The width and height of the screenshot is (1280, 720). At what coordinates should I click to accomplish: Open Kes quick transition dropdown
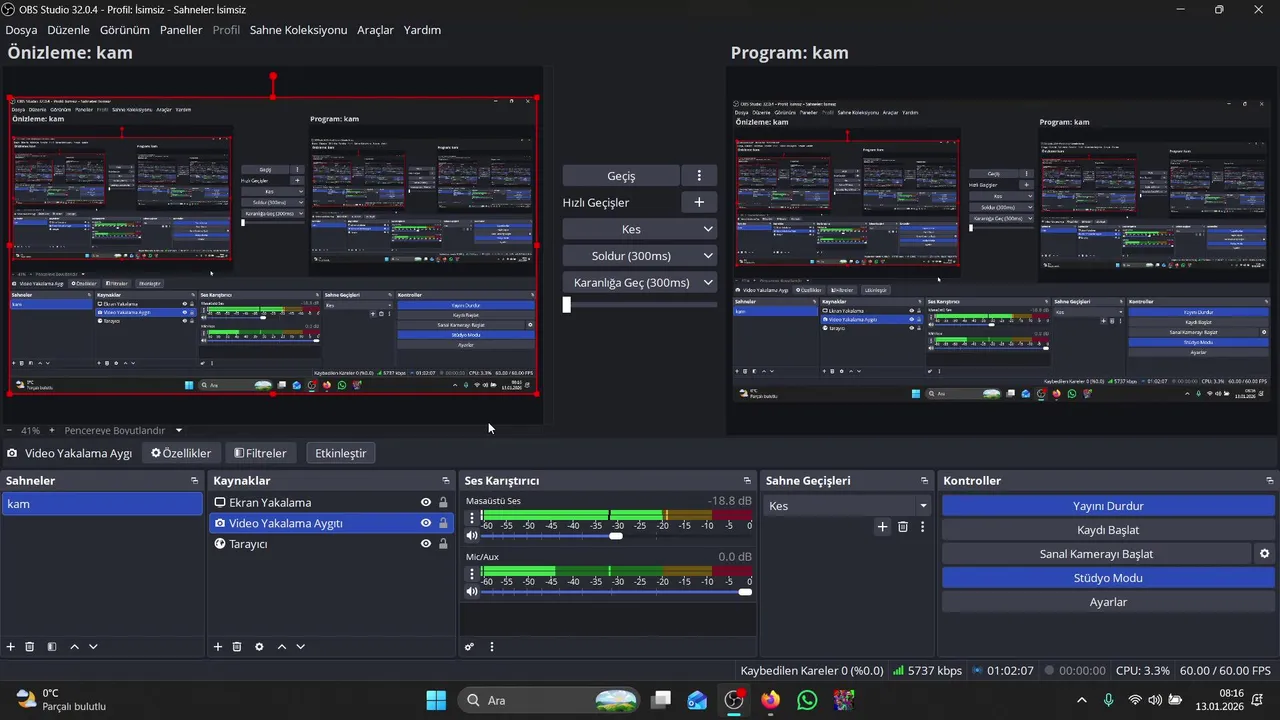click(x=640, y=229)
